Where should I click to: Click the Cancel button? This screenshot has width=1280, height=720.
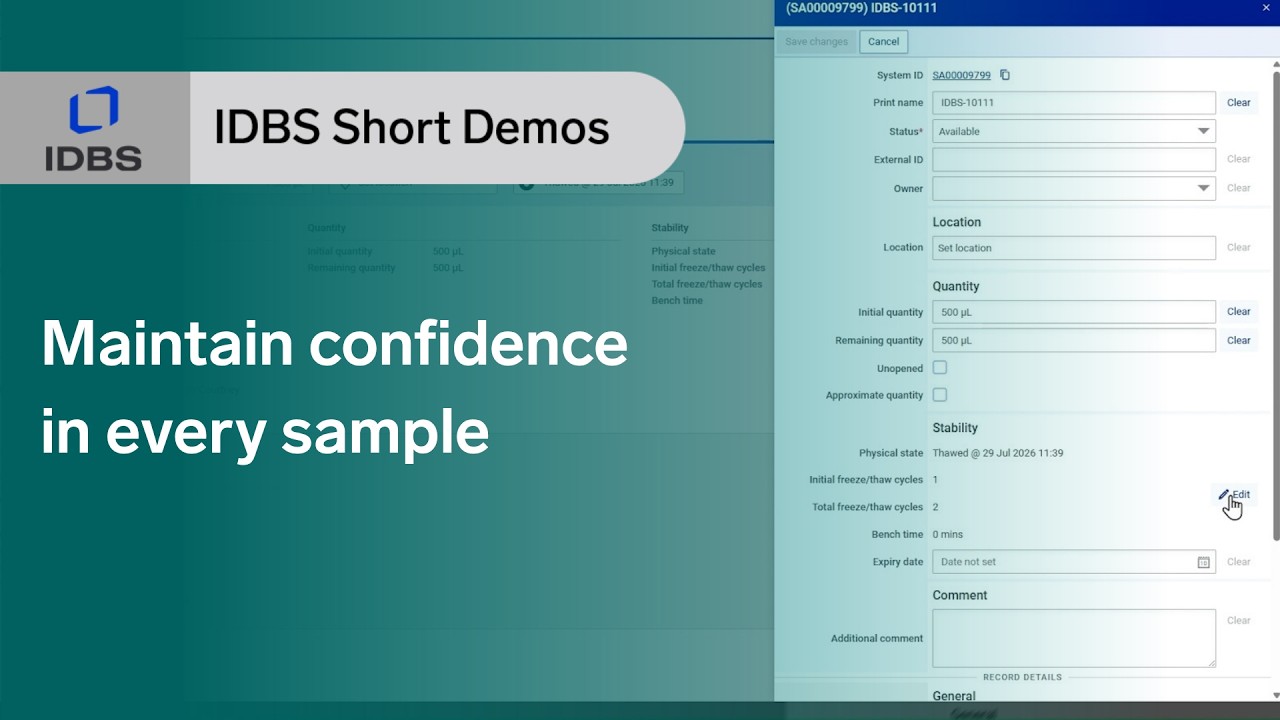pos(883,42)
